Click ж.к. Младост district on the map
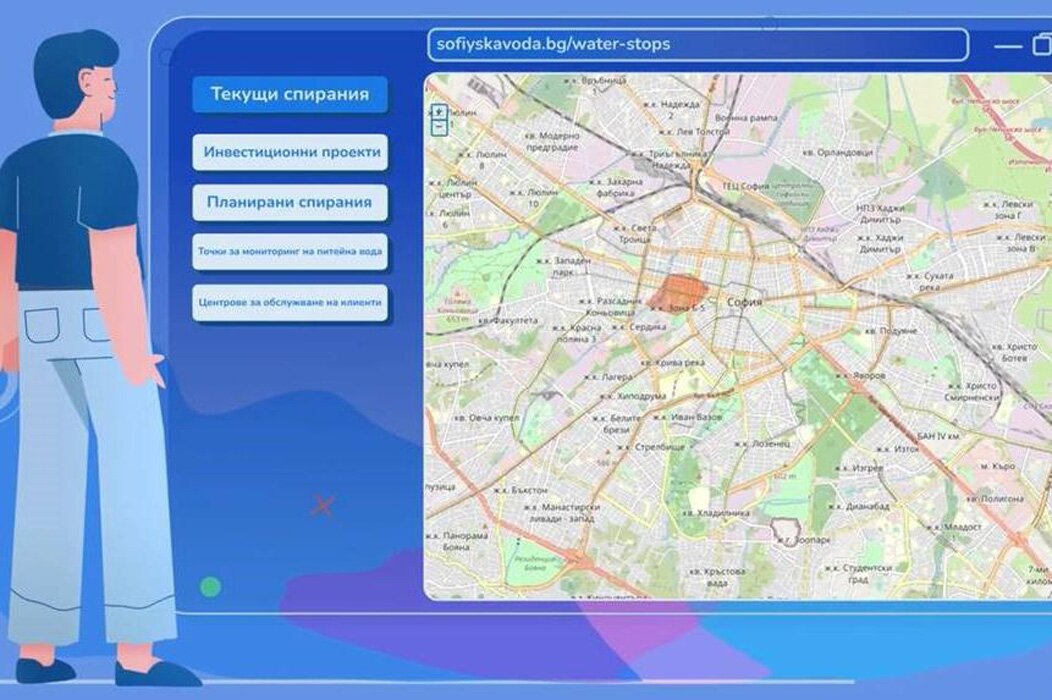This screenshot has height=700, width=1052. [x=957, y=526]
